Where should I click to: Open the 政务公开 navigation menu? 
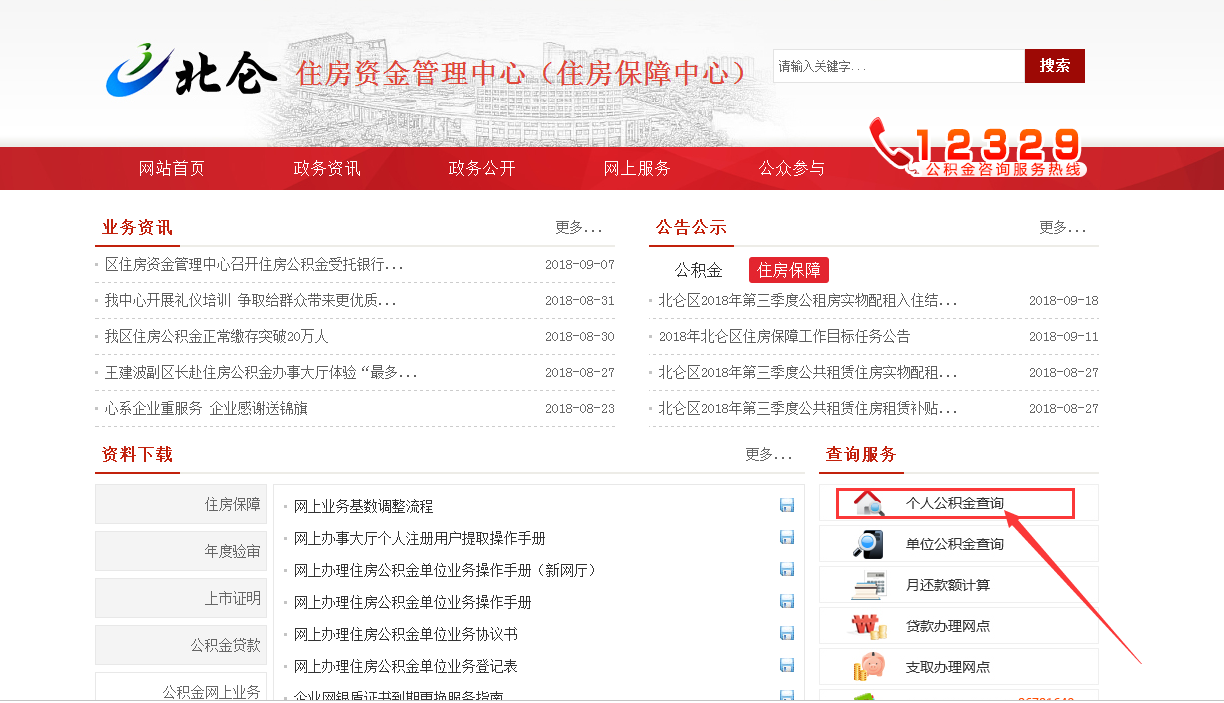pos(481,168)
